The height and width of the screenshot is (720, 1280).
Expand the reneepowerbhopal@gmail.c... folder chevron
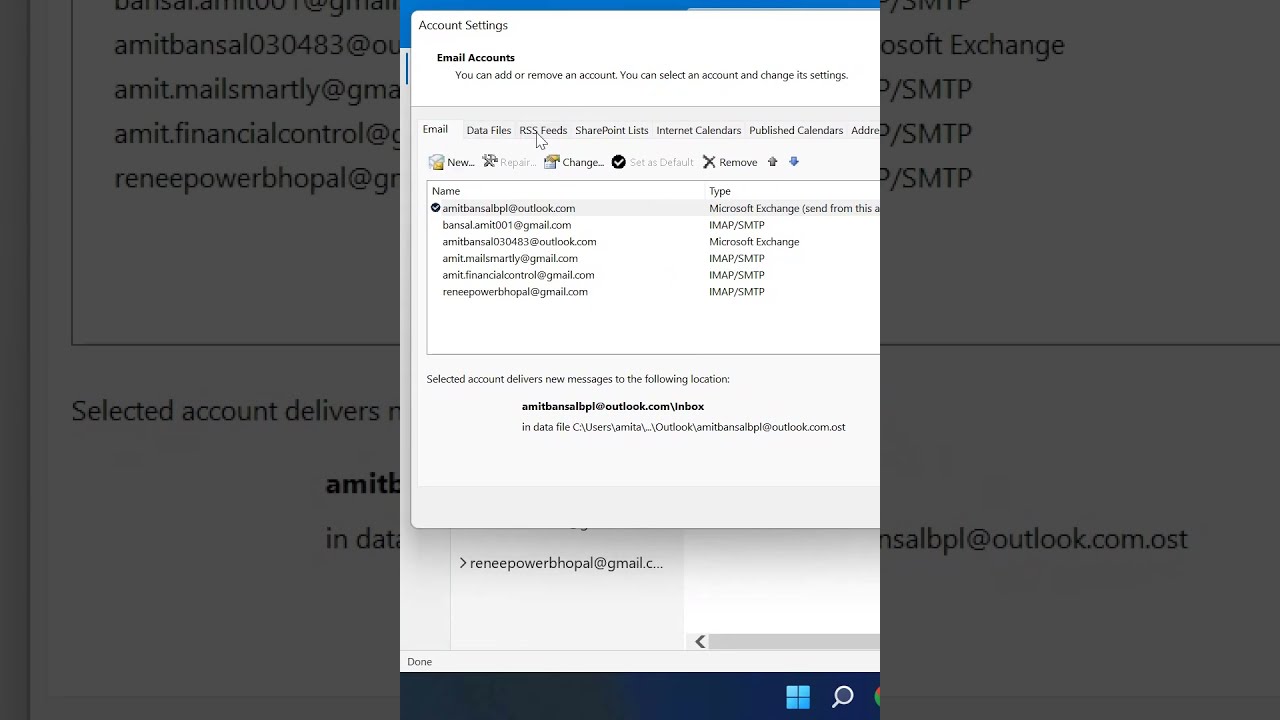pyautogui.click(x=463, y=563)
